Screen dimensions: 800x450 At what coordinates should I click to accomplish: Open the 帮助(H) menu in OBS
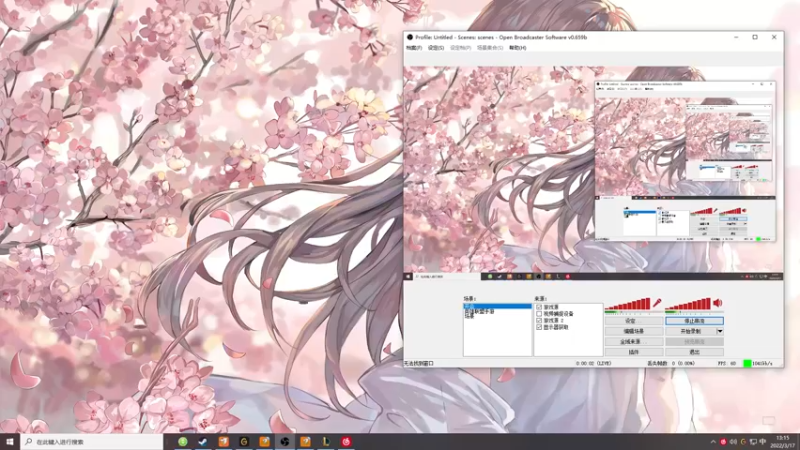[x=517, y=48]
